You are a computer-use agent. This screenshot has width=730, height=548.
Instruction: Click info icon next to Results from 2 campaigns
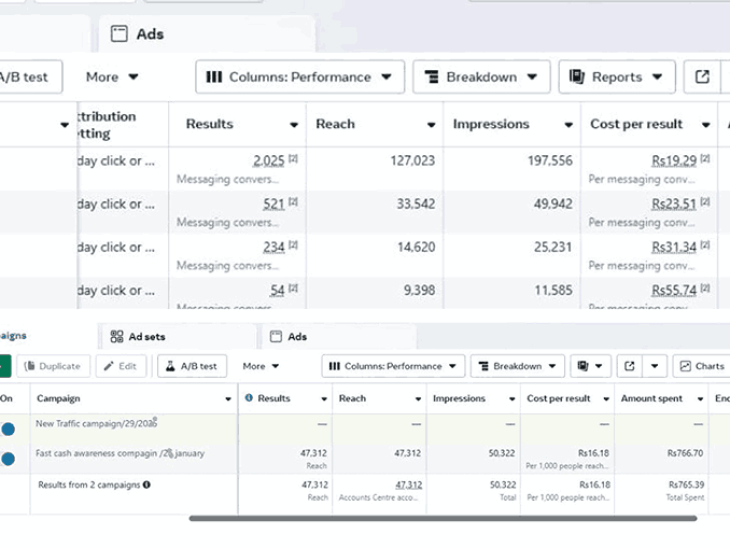[x=147, y=485]
